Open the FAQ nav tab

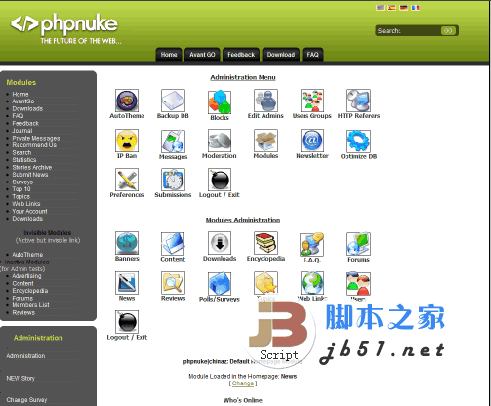(x=312, y=55)
